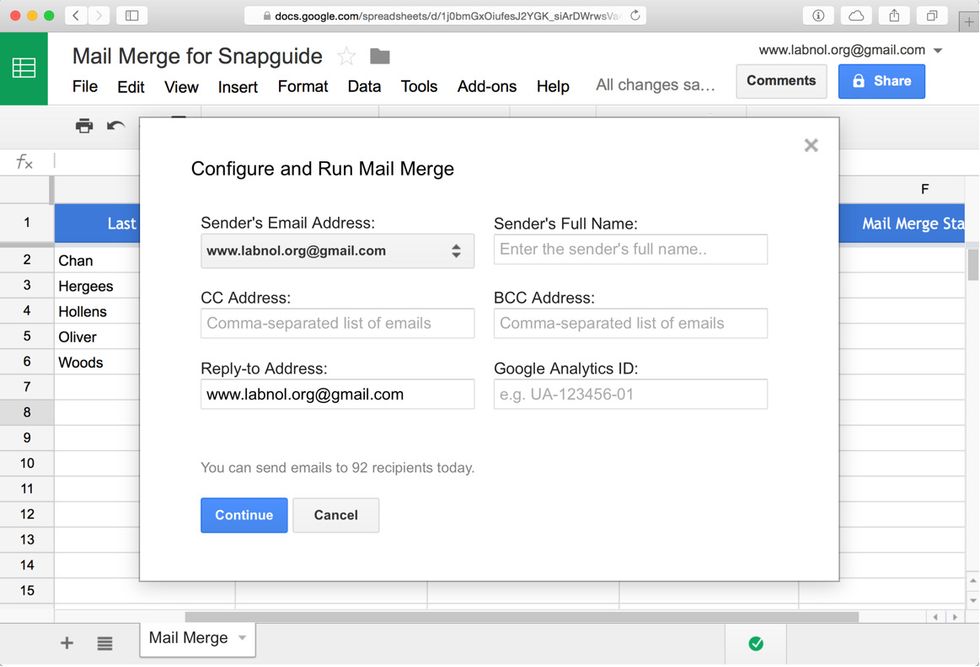Click the green checkmark status icon at bottom
980x667 pixels.
[x=756, y=644]
